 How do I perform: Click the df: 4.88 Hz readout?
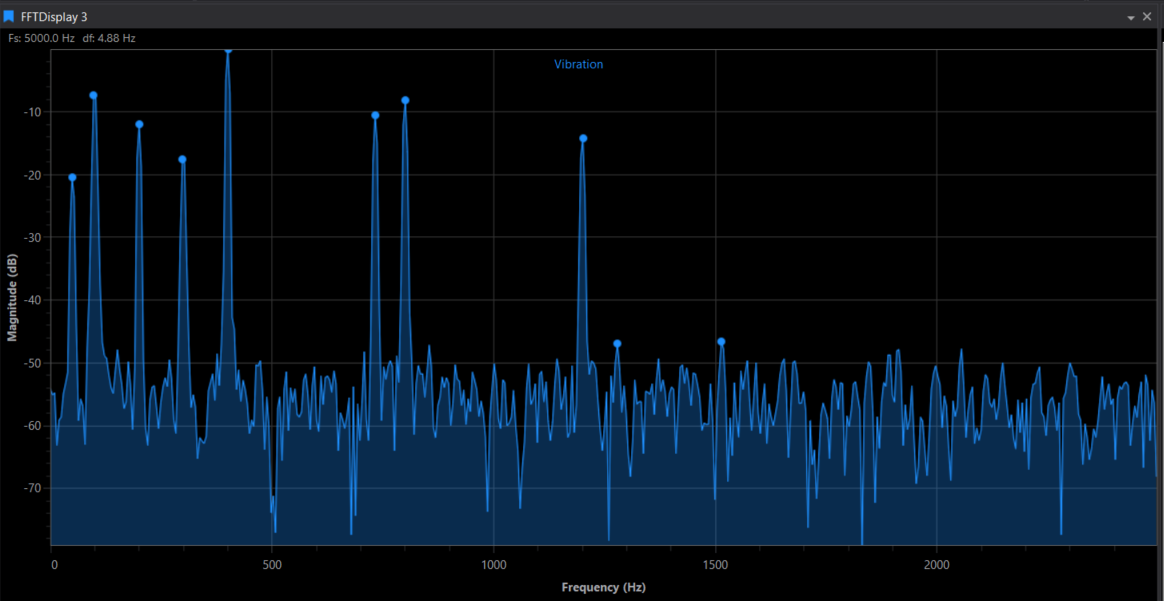point(109,38)
